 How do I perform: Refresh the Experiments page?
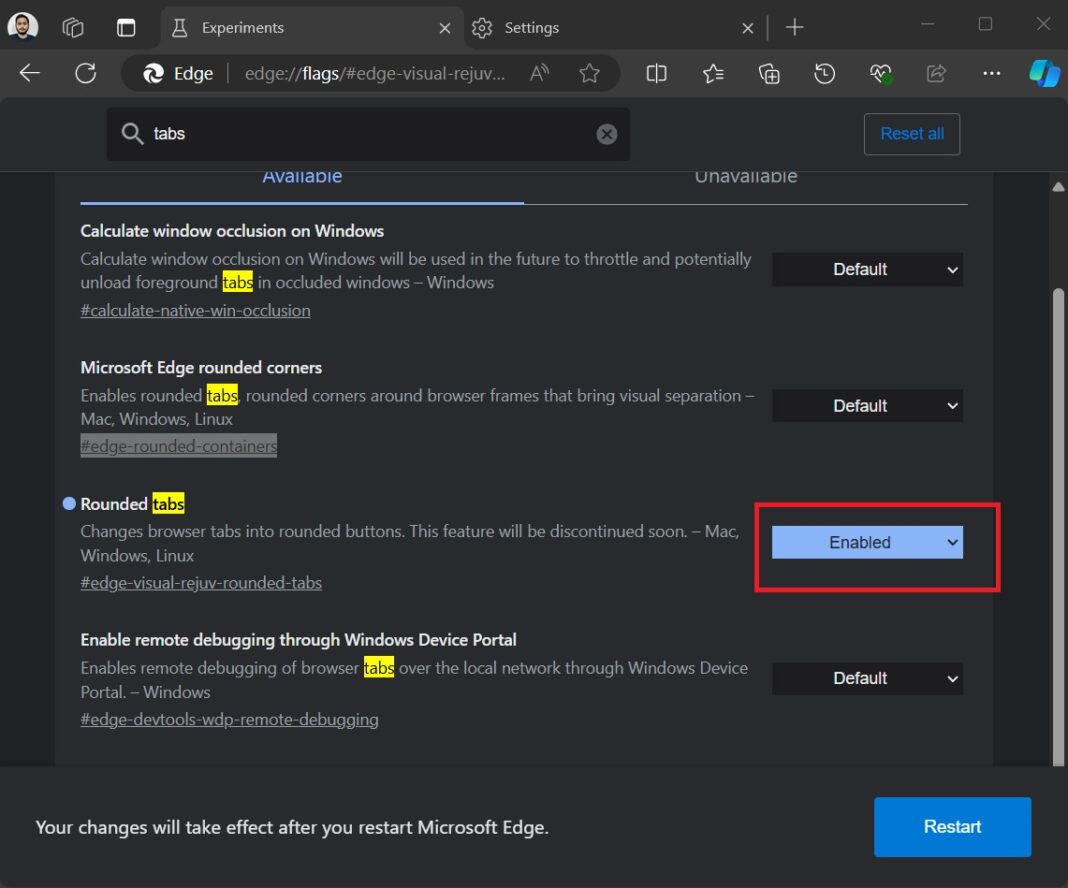pyautogui.click(x=85, y=72)
